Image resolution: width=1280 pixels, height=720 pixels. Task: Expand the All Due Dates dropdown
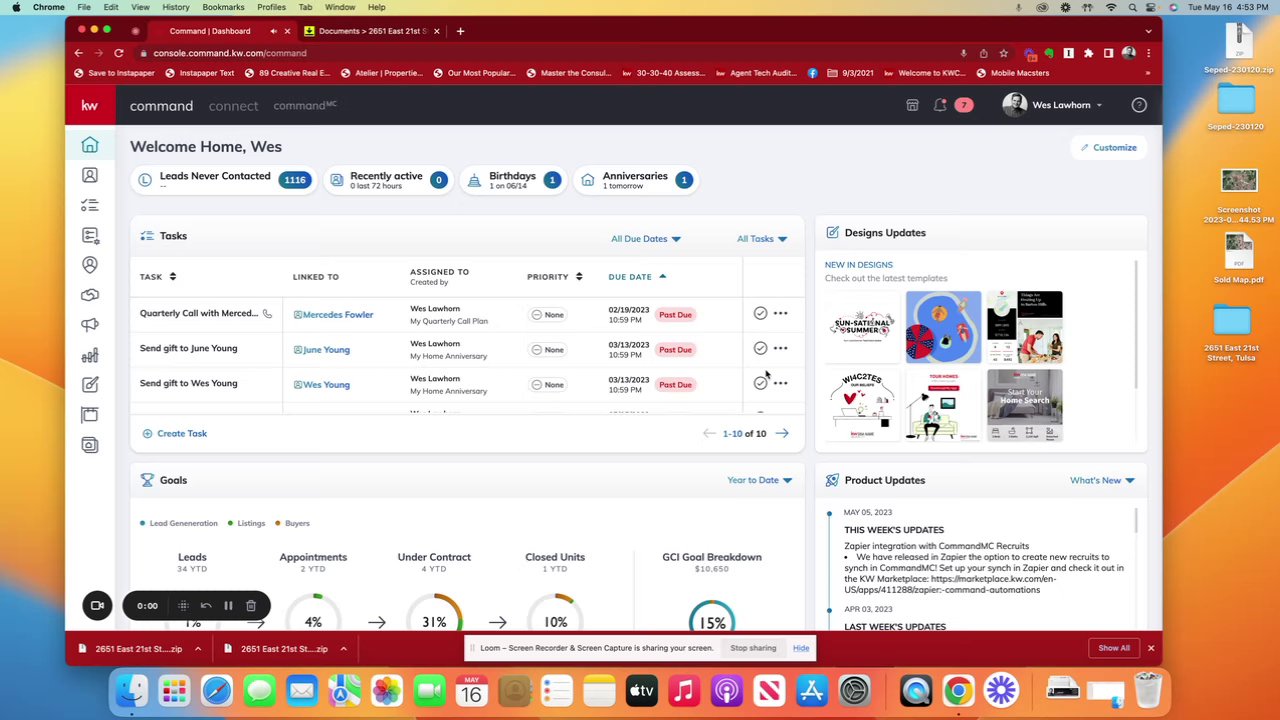coord(646,239)
